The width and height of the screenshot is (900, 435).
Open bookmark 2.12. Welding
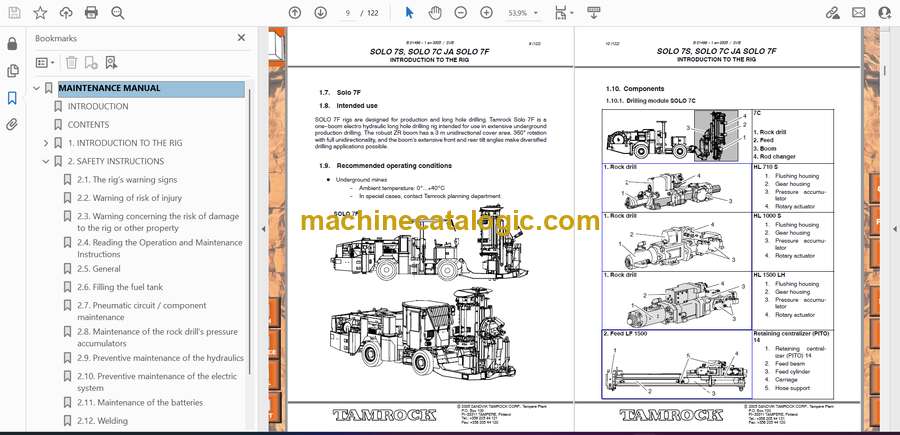click(102, 421)
